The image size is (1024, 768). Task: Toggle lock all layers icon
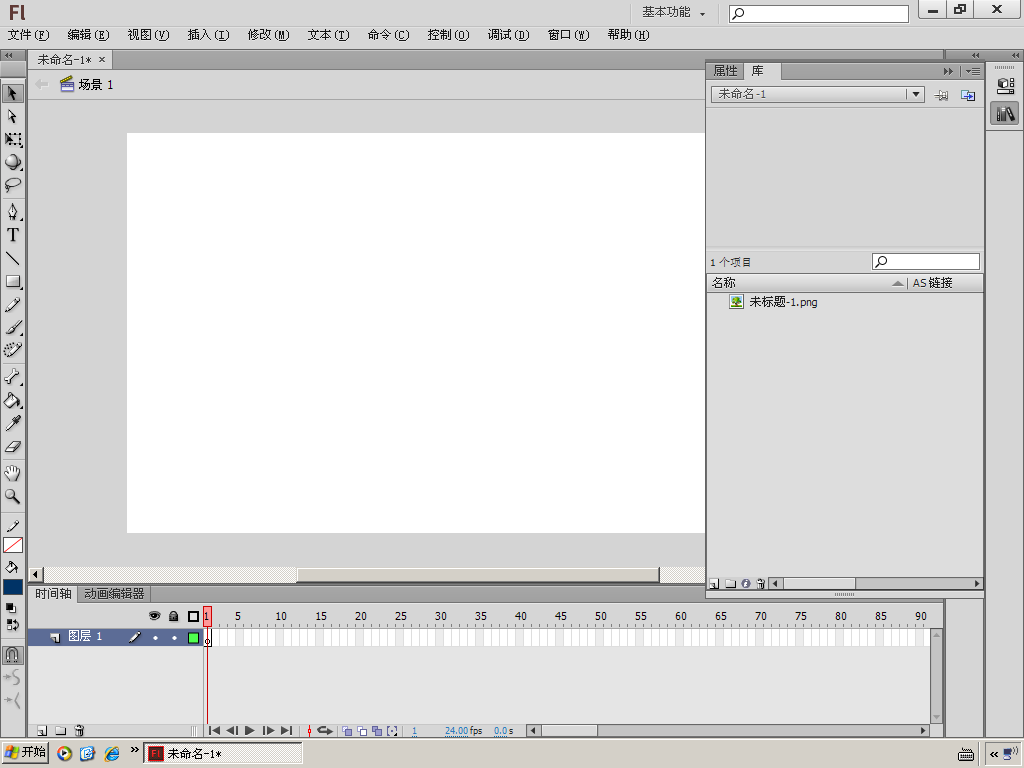point(173,616)
